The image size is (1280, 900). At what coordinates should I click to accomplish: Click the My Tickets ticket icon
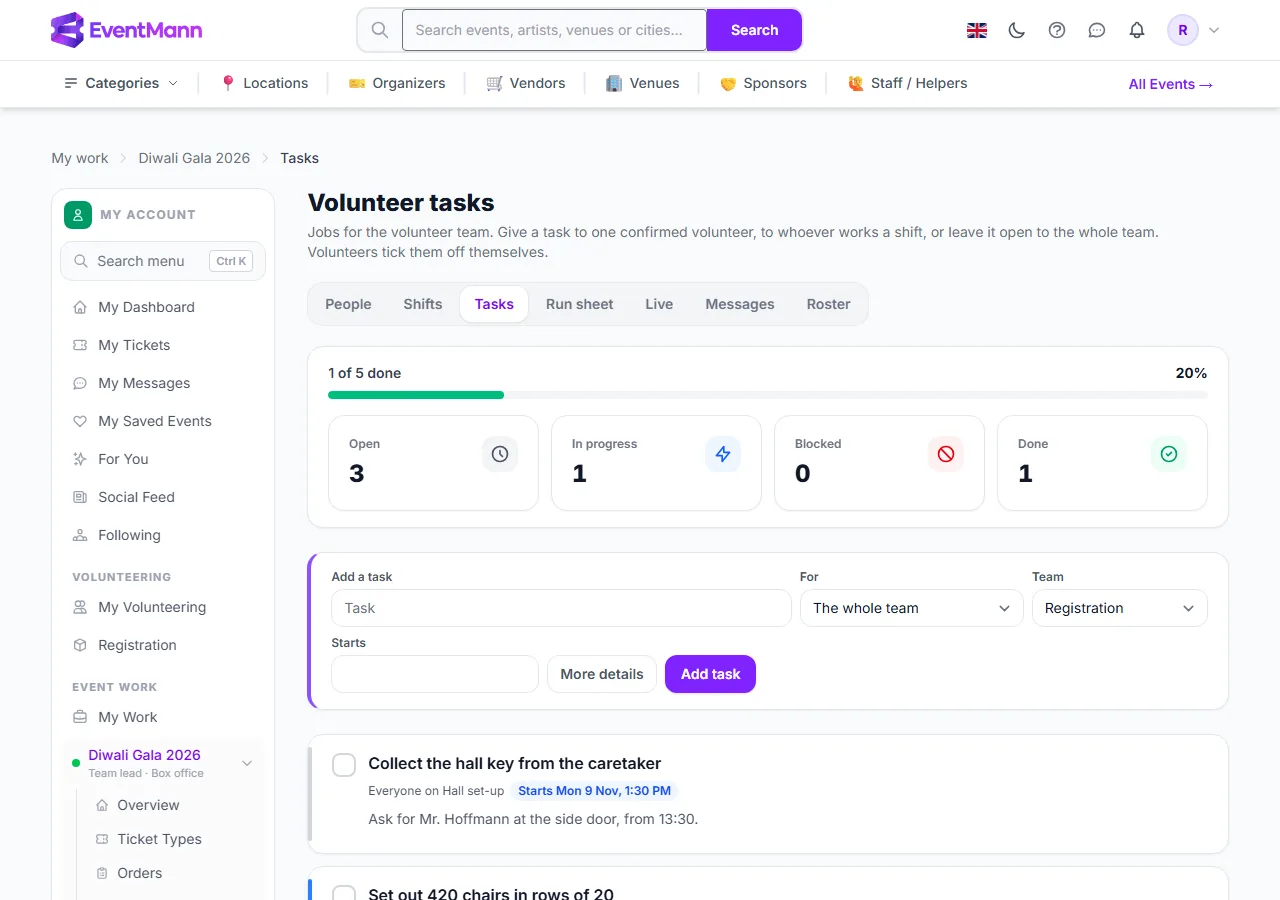80,345
